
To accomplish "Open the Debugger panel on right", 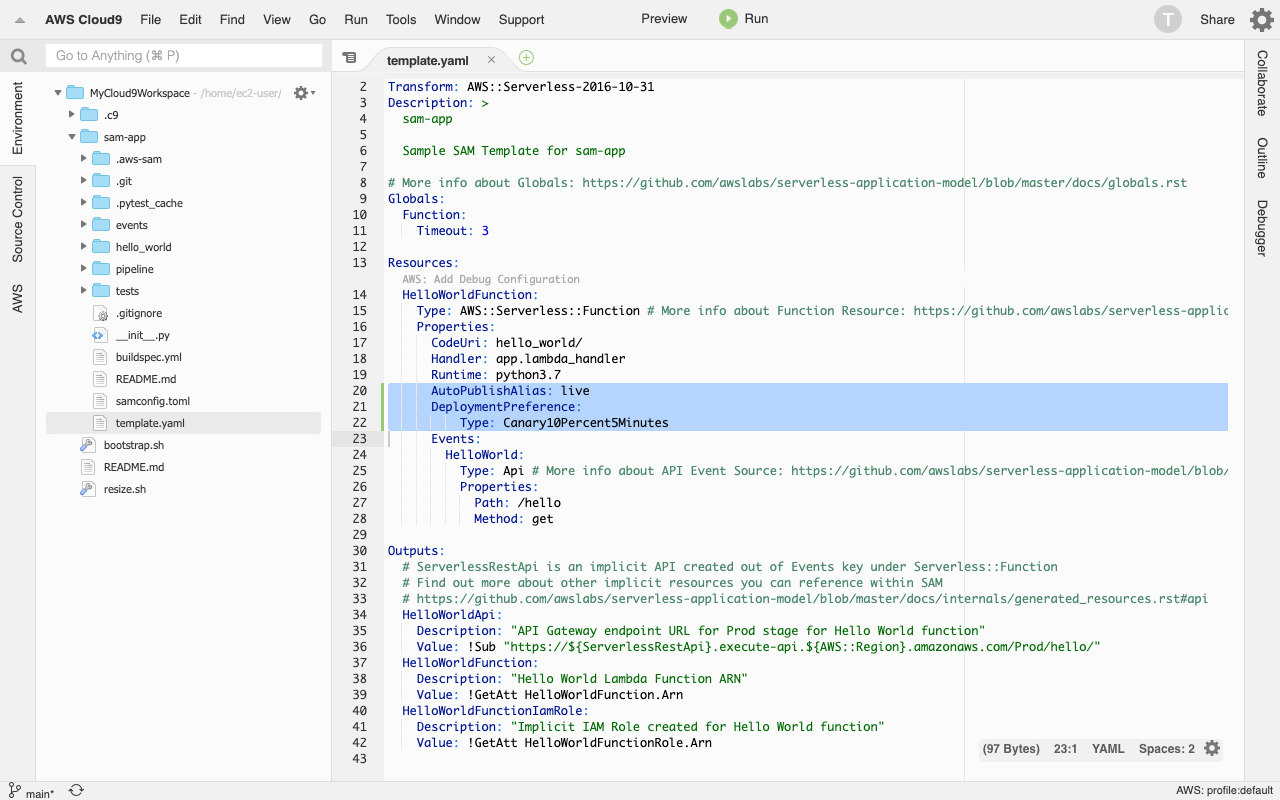I will click(x=1262, y=228).
